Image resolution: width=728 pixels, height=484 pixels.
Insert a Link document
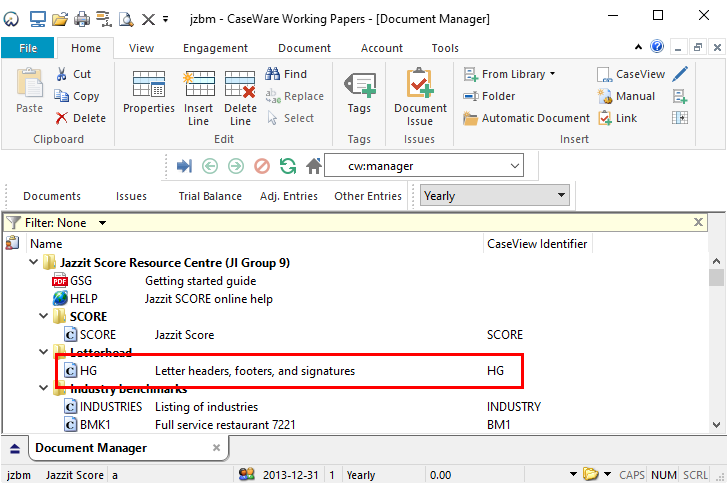point(618,118)
